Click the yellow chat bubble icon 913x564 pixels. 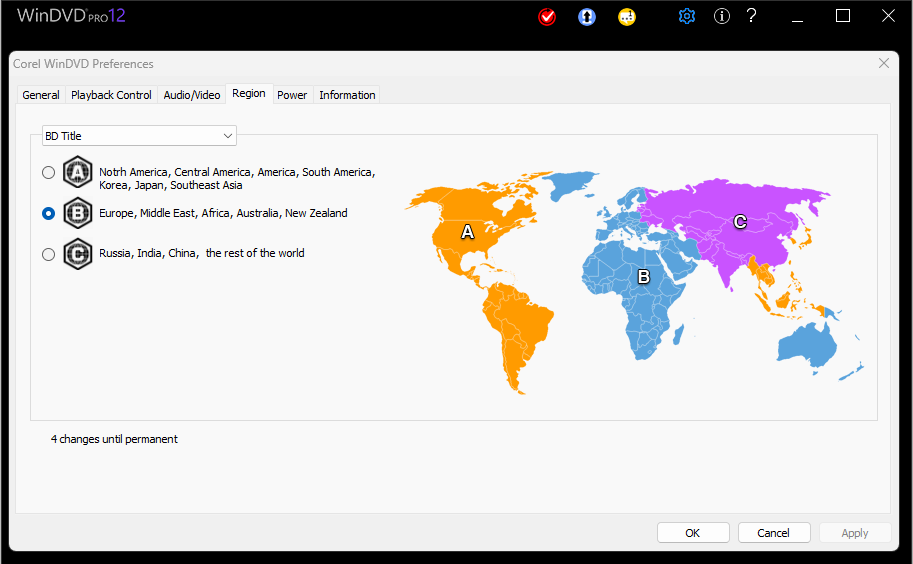click(627, 17)
